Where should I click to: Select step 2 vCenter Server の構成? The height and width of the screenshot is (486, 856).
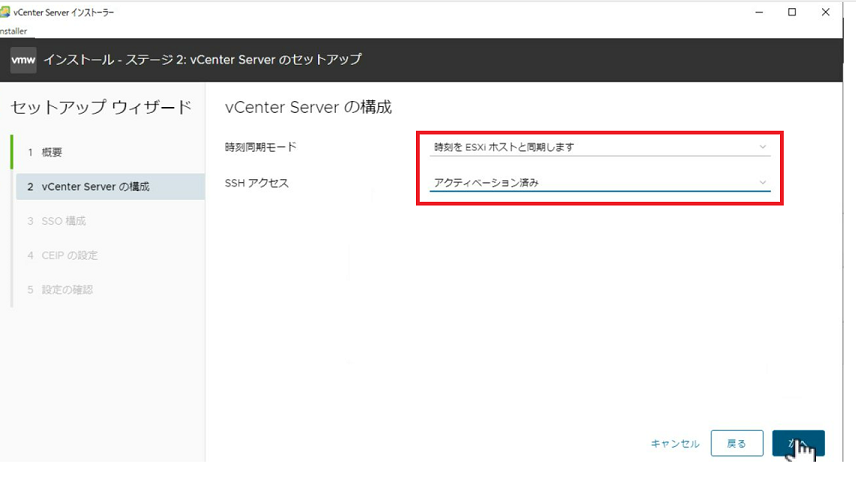pos(110,187)
